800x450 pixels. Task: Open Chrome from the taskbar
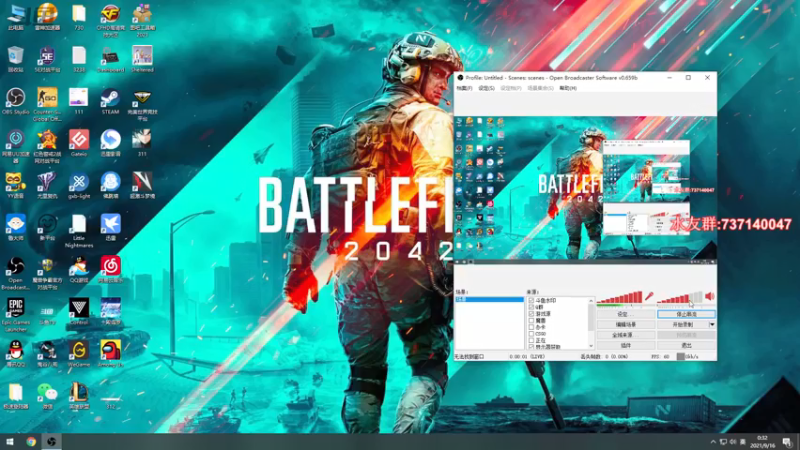(x=31, y=442)
